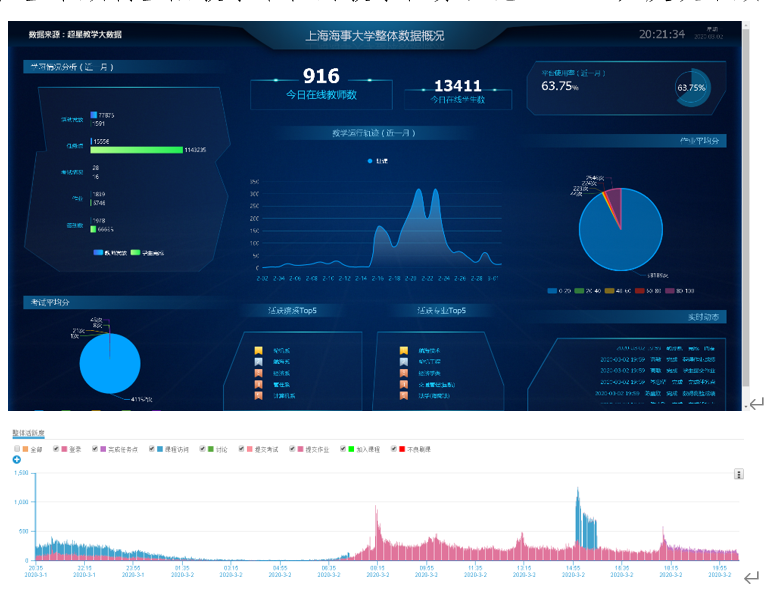Click the blue 0-20 legend swatch under pie chart
The width and height of the screenshot is (764, 601).
(551, 291)
